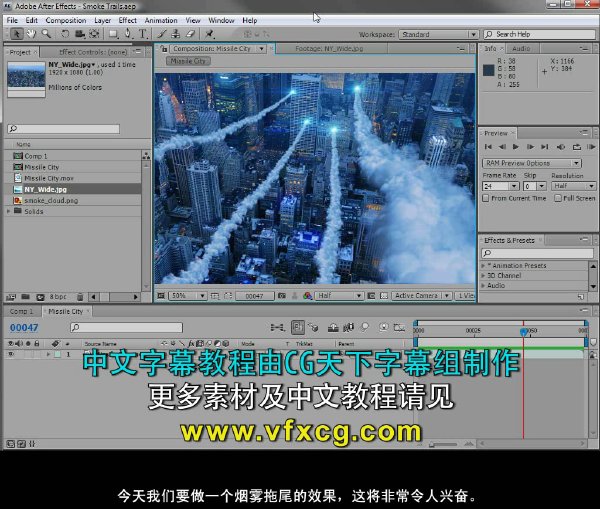Screen dimensions: 600x509
Task: Create new folder in Project panel
Action: (x=25, y=297)
